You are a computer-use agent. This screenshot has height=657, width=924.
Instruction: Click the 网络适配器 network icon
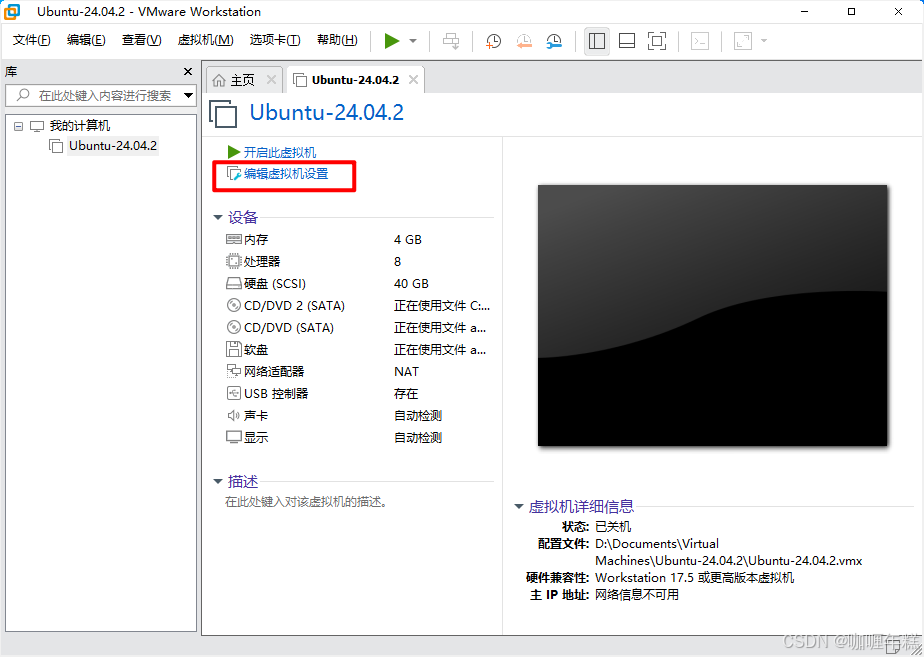point(233,371)
